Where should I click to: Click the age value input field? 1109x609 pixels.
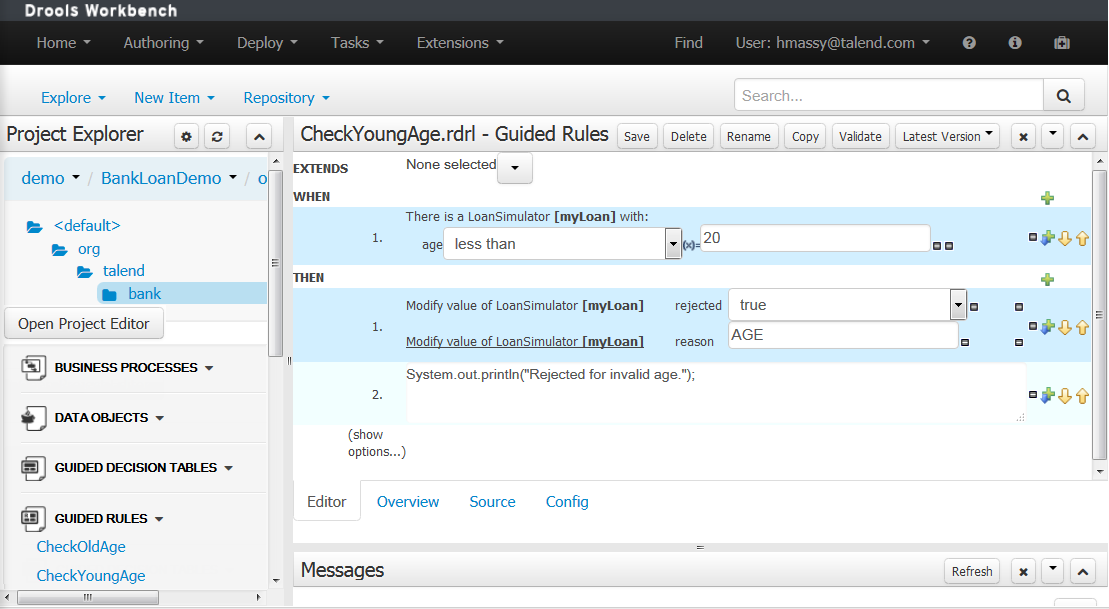tap(815, 238)
